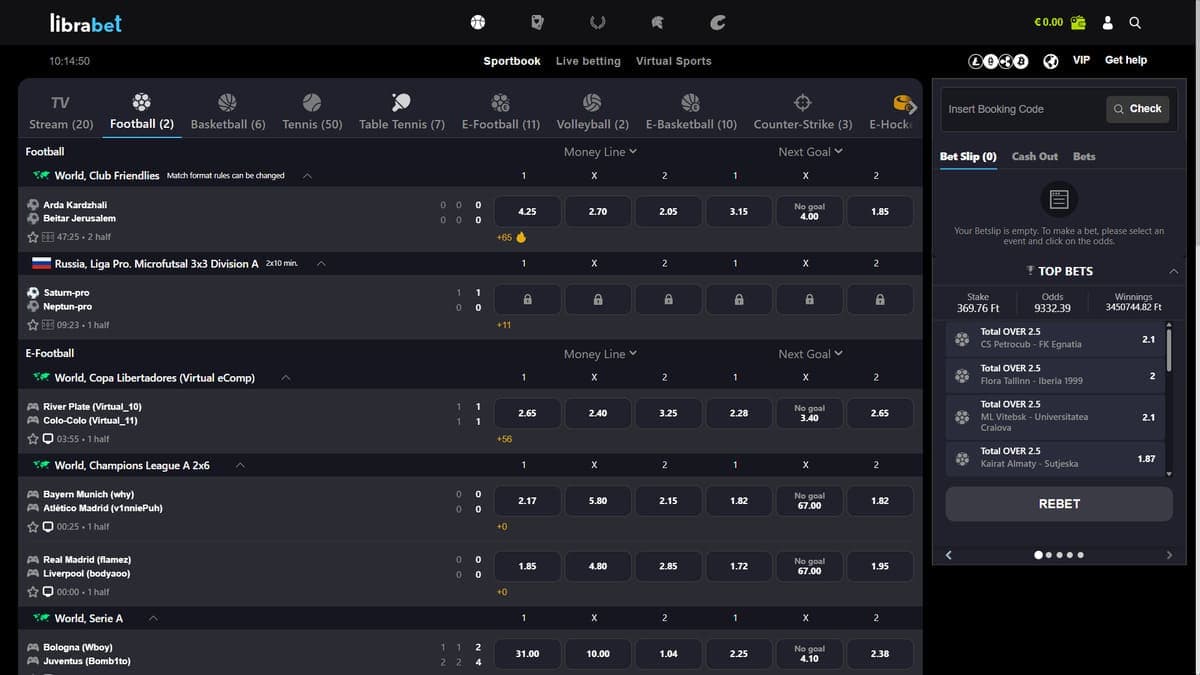
Task: Show +65 more markets for Arda Kardzhali match
Action: coord(504,238)
